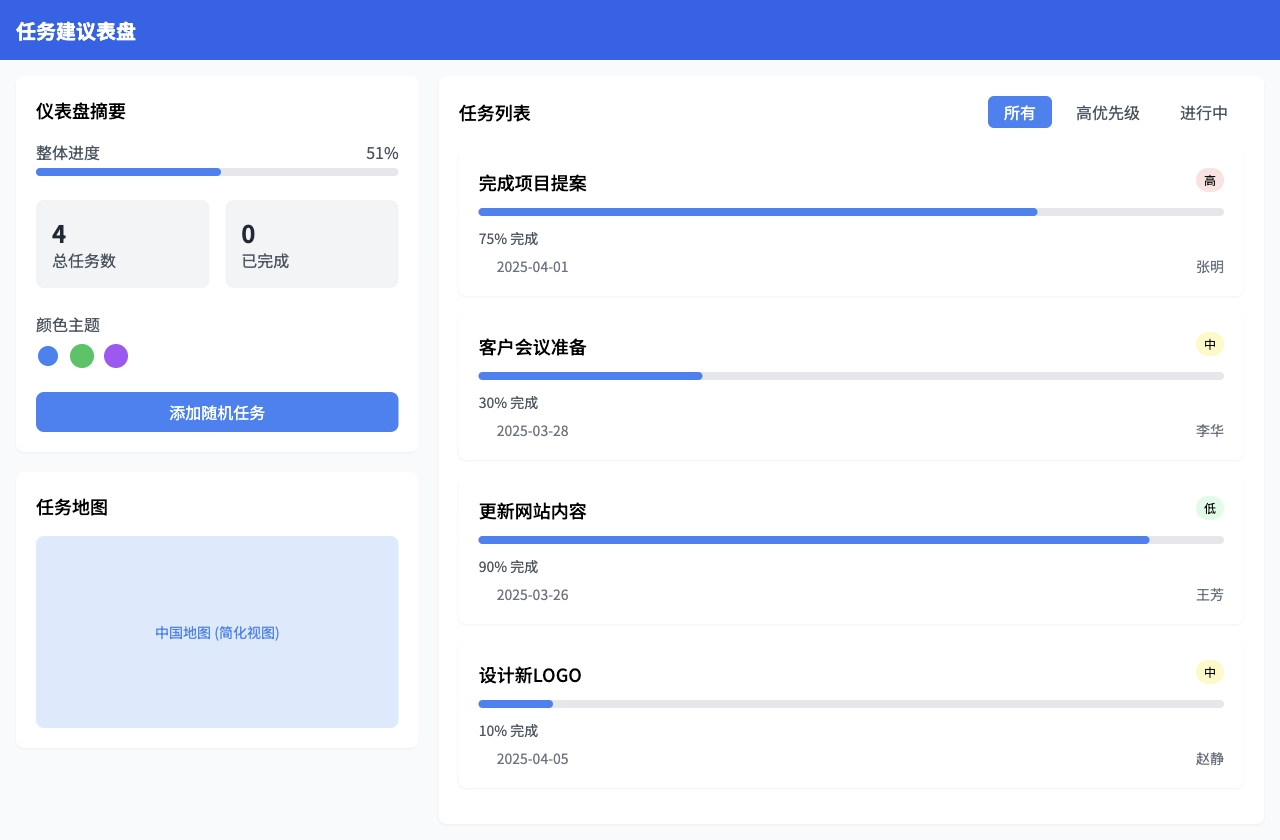This screenshot has width=1280, height=840.
Task: Click the 中 priority badge on 客户会议准备
Action: 1209,345
